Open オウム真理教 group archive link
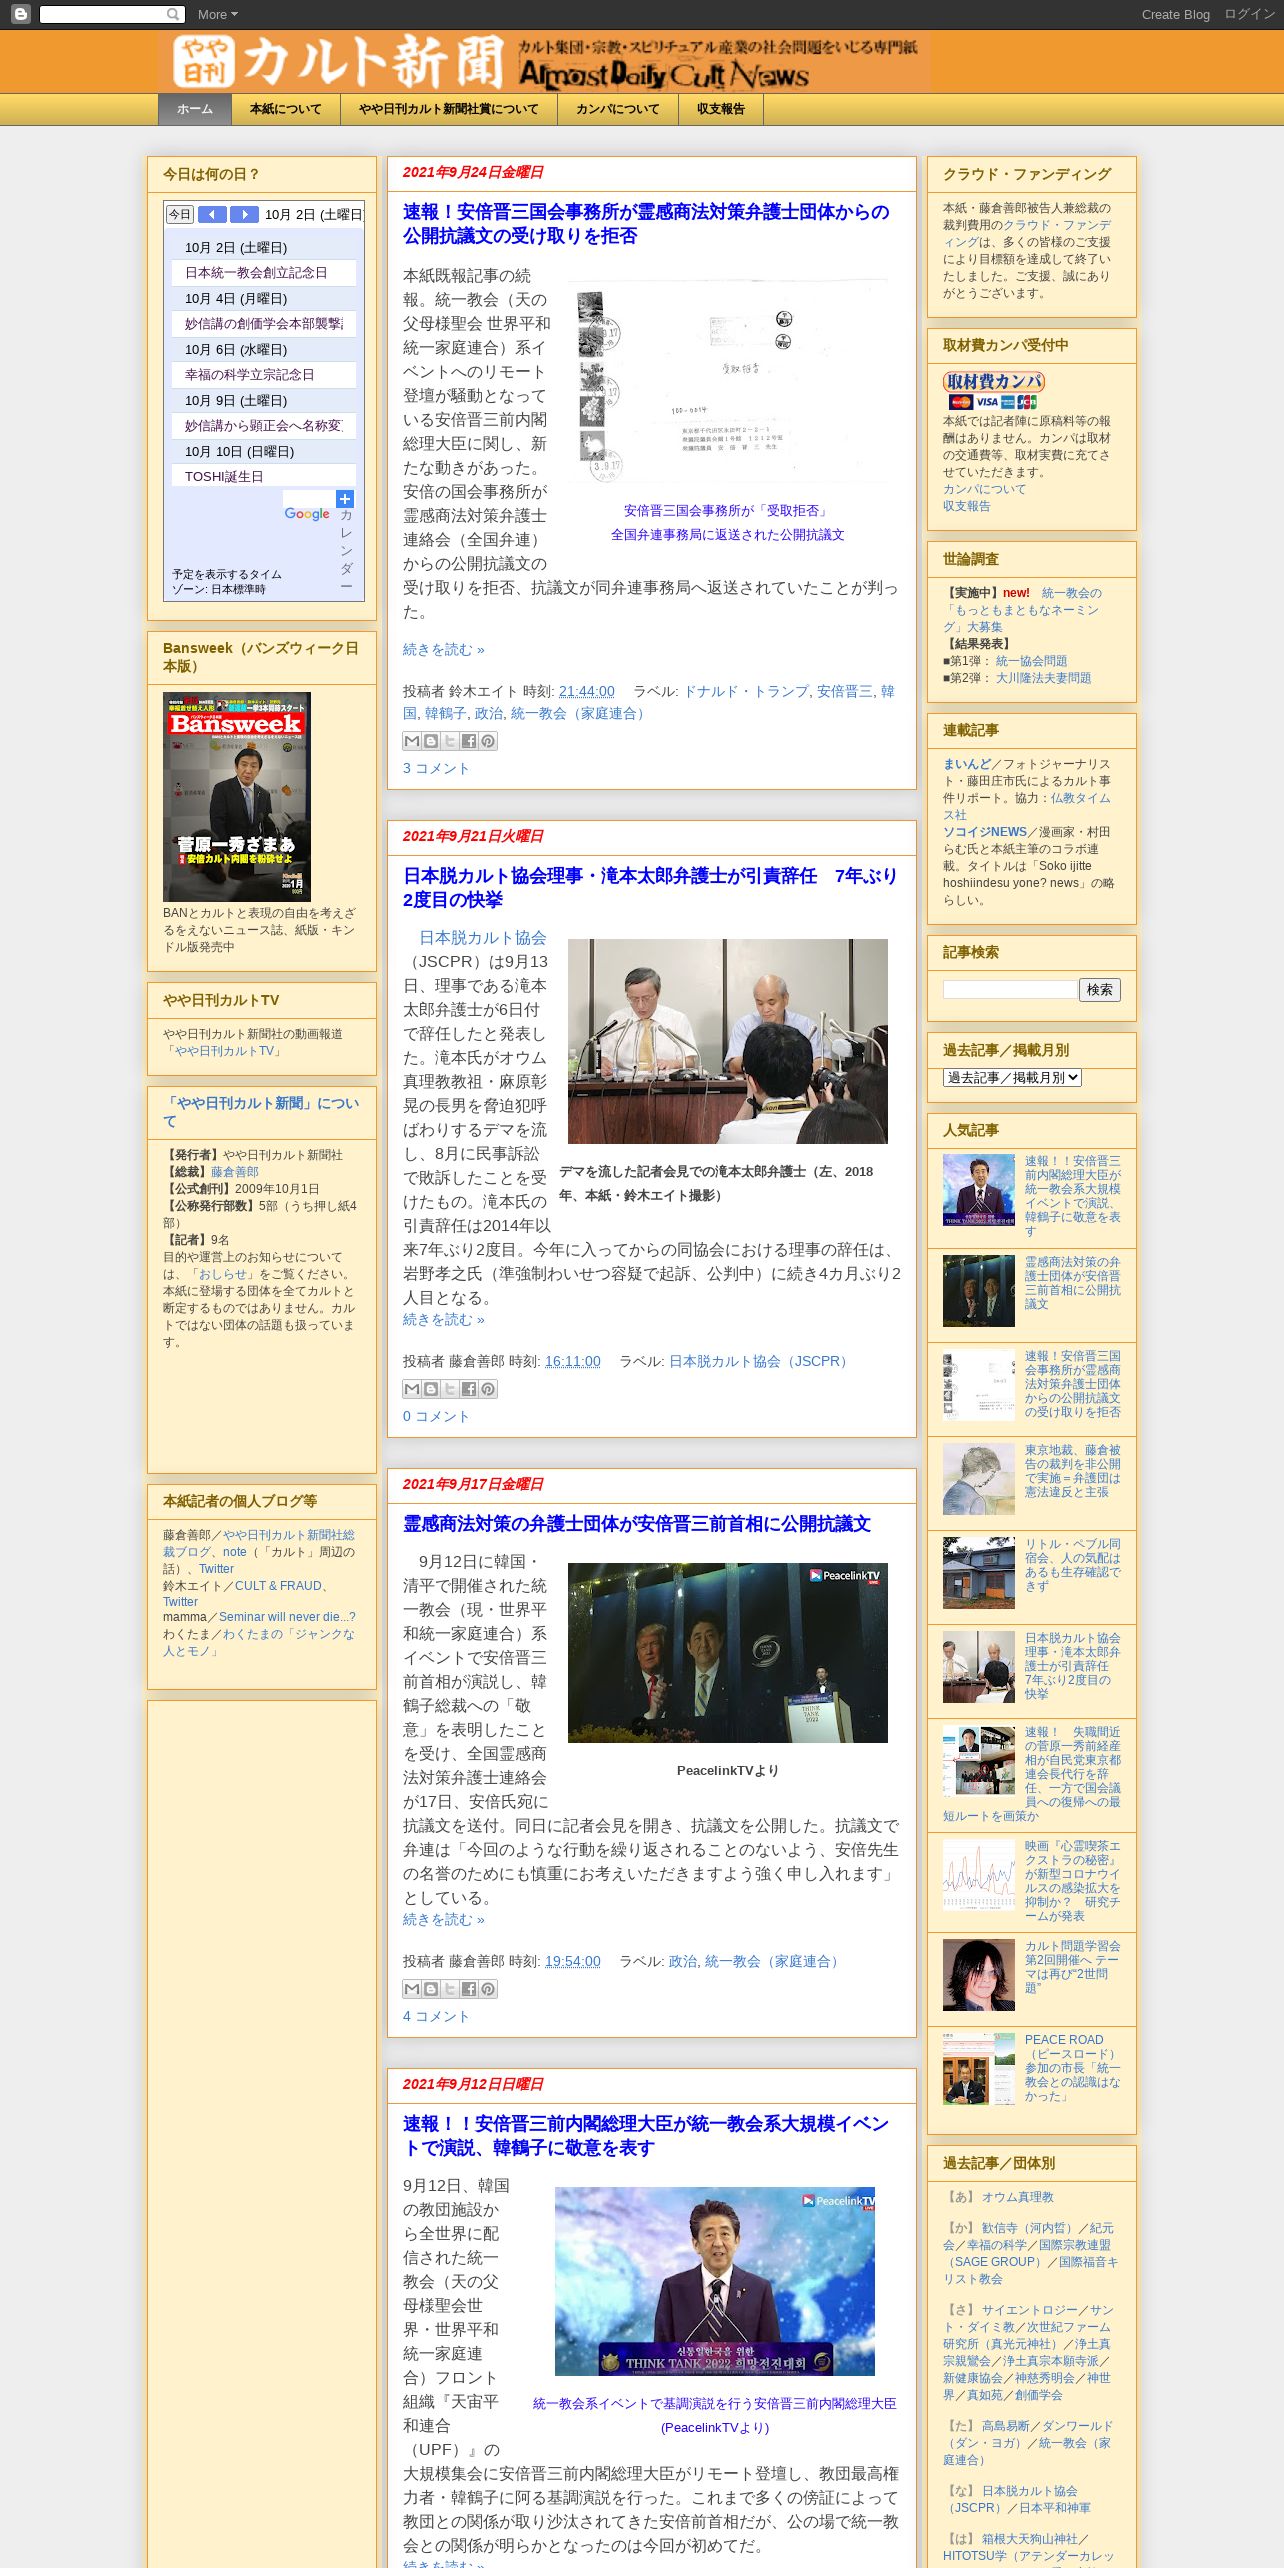This screenshot has width=1284, height=2568. coord(1017,2197)
